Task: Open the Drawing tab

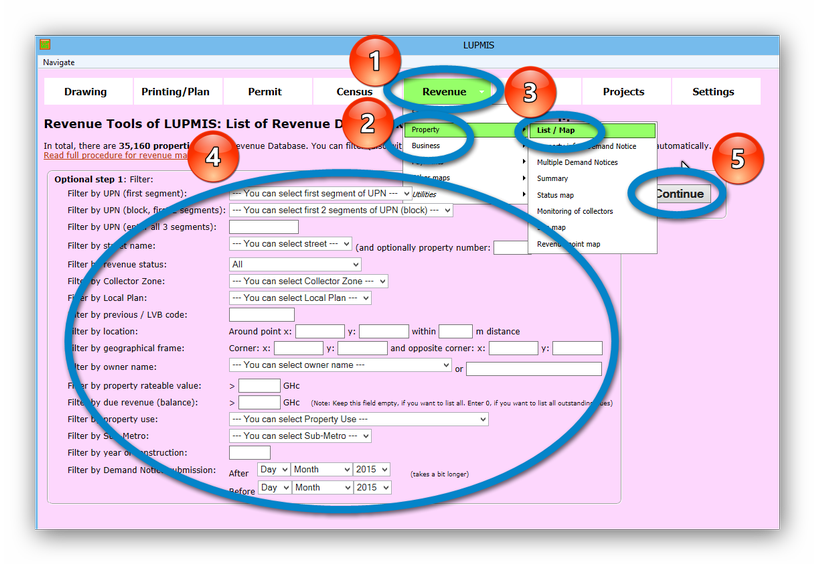Action: pos(86,92)
